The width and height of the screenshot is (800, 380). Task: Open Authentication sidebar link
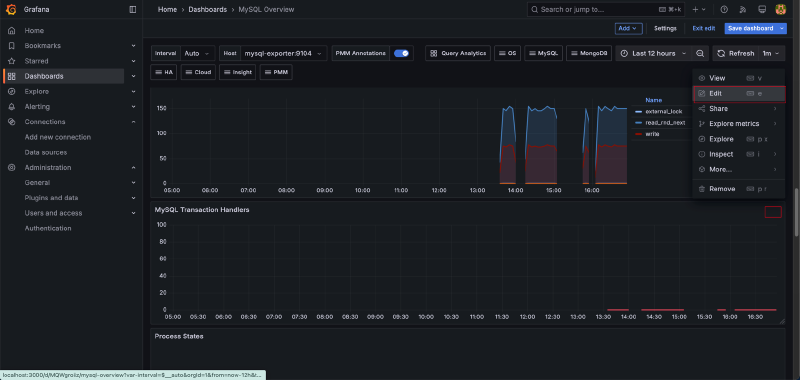(48, 229)
